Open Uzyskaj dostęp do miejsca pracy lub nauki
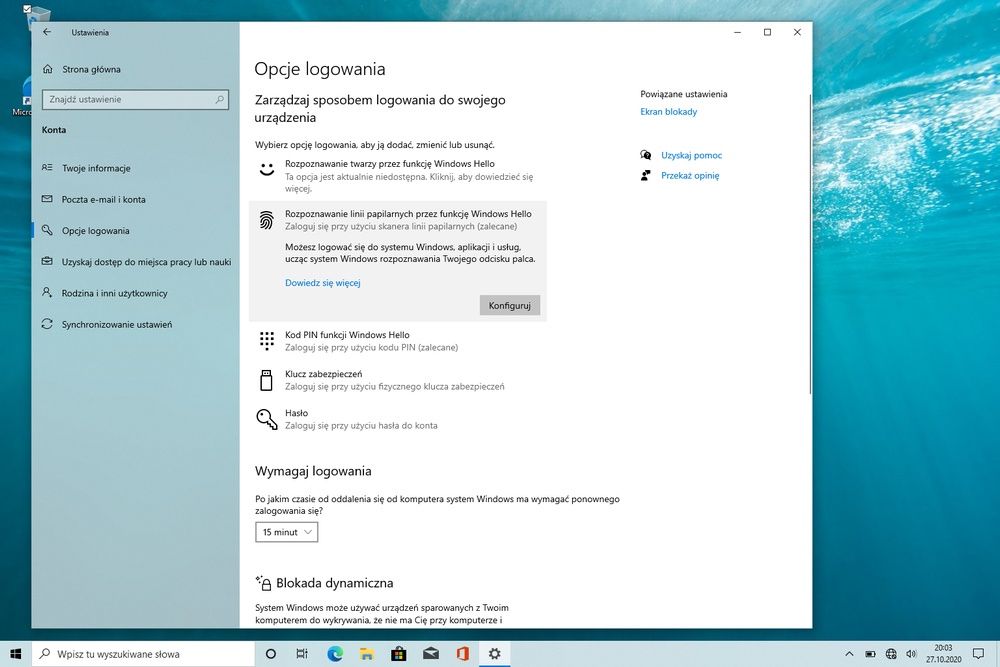The height and width of the screenshot is (667, 1000). [135, 261]
